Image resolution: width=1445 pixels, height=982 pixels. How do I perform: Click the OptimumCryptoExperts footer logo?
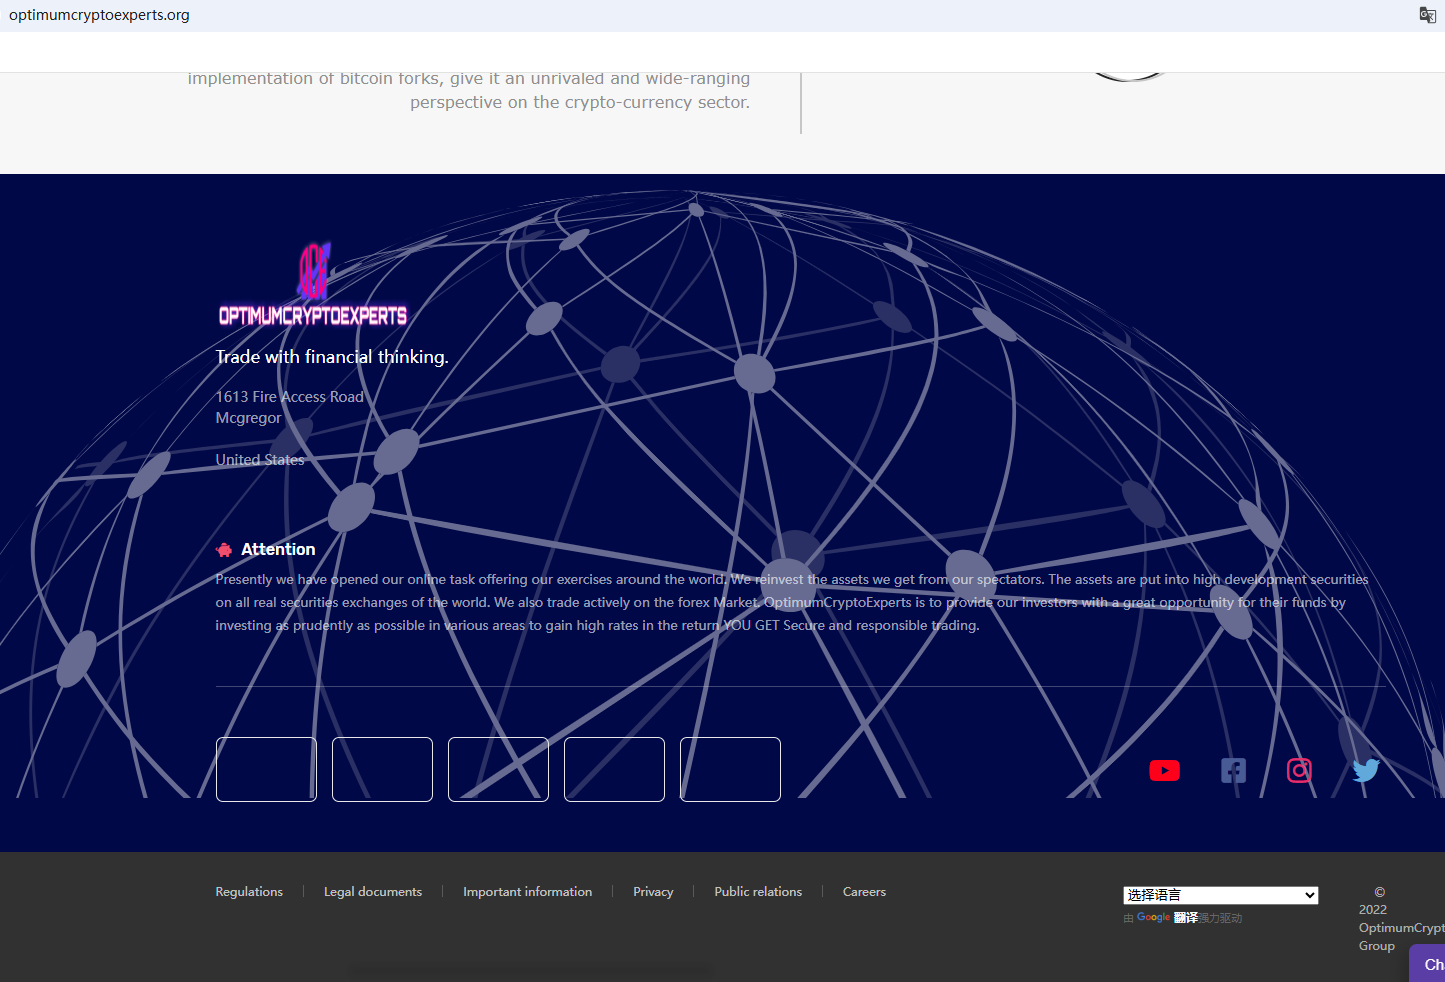coord(313,285)
